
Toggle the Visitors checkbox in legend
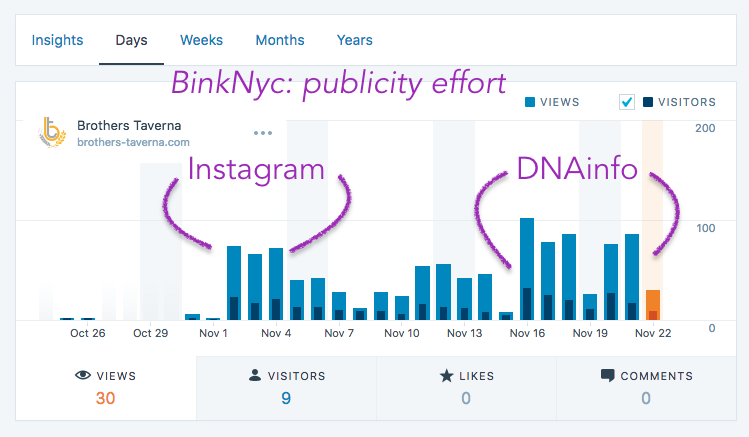coord(627,102)
